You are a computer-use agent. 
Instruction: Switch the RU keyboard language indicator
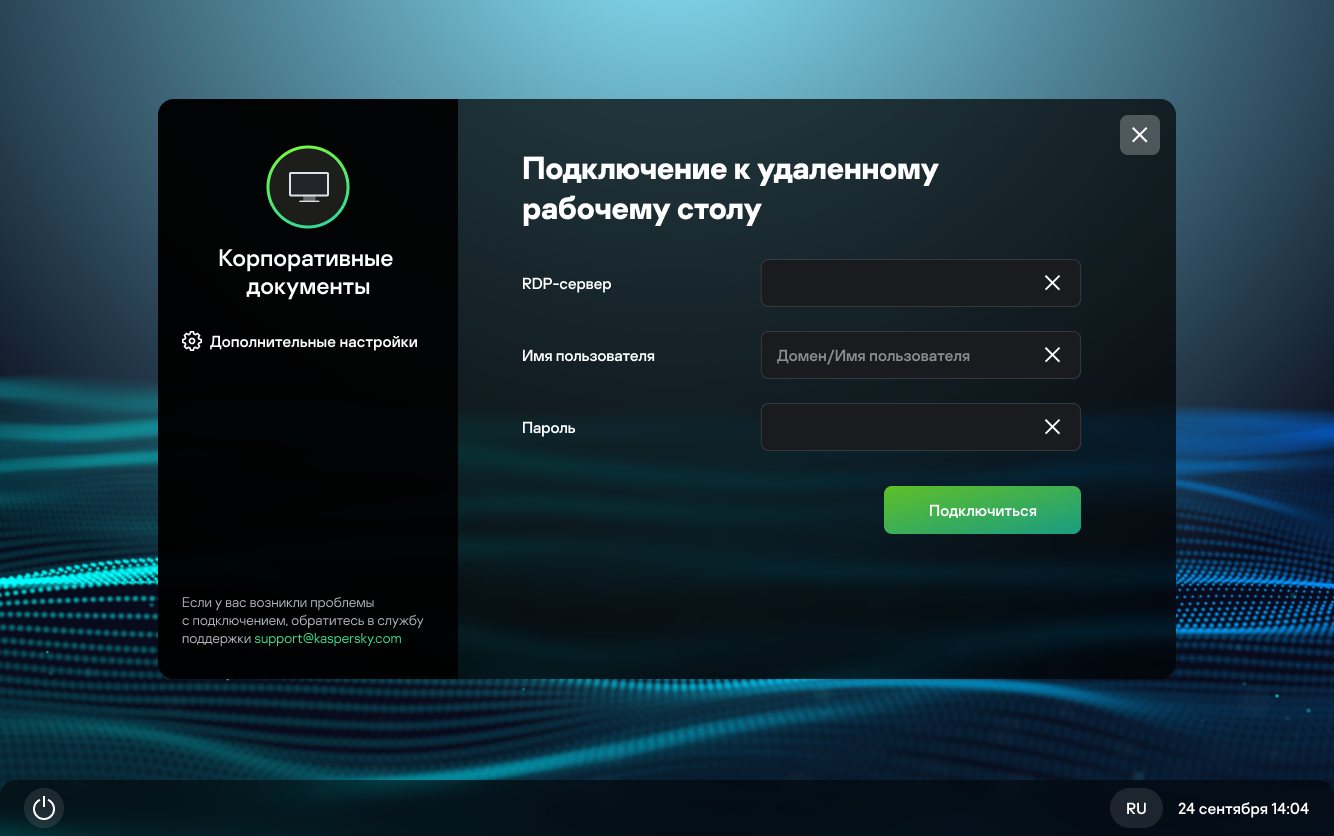1136,808
